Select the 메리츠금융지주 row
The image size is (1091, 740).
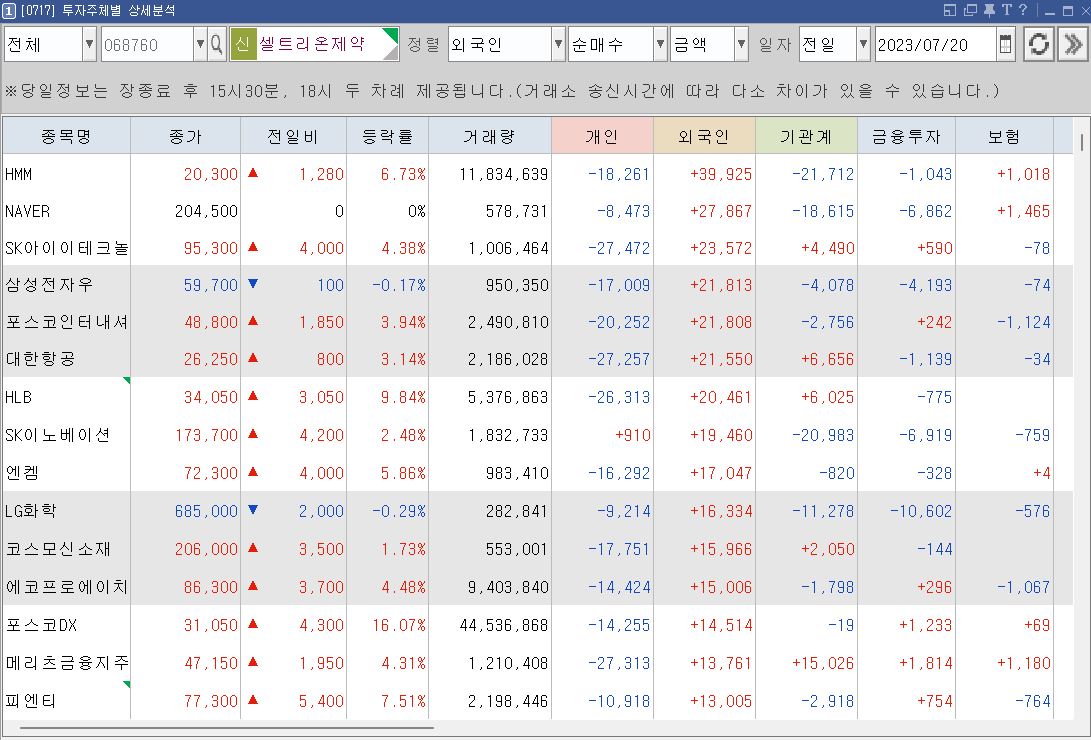click(x=538, y=662)
